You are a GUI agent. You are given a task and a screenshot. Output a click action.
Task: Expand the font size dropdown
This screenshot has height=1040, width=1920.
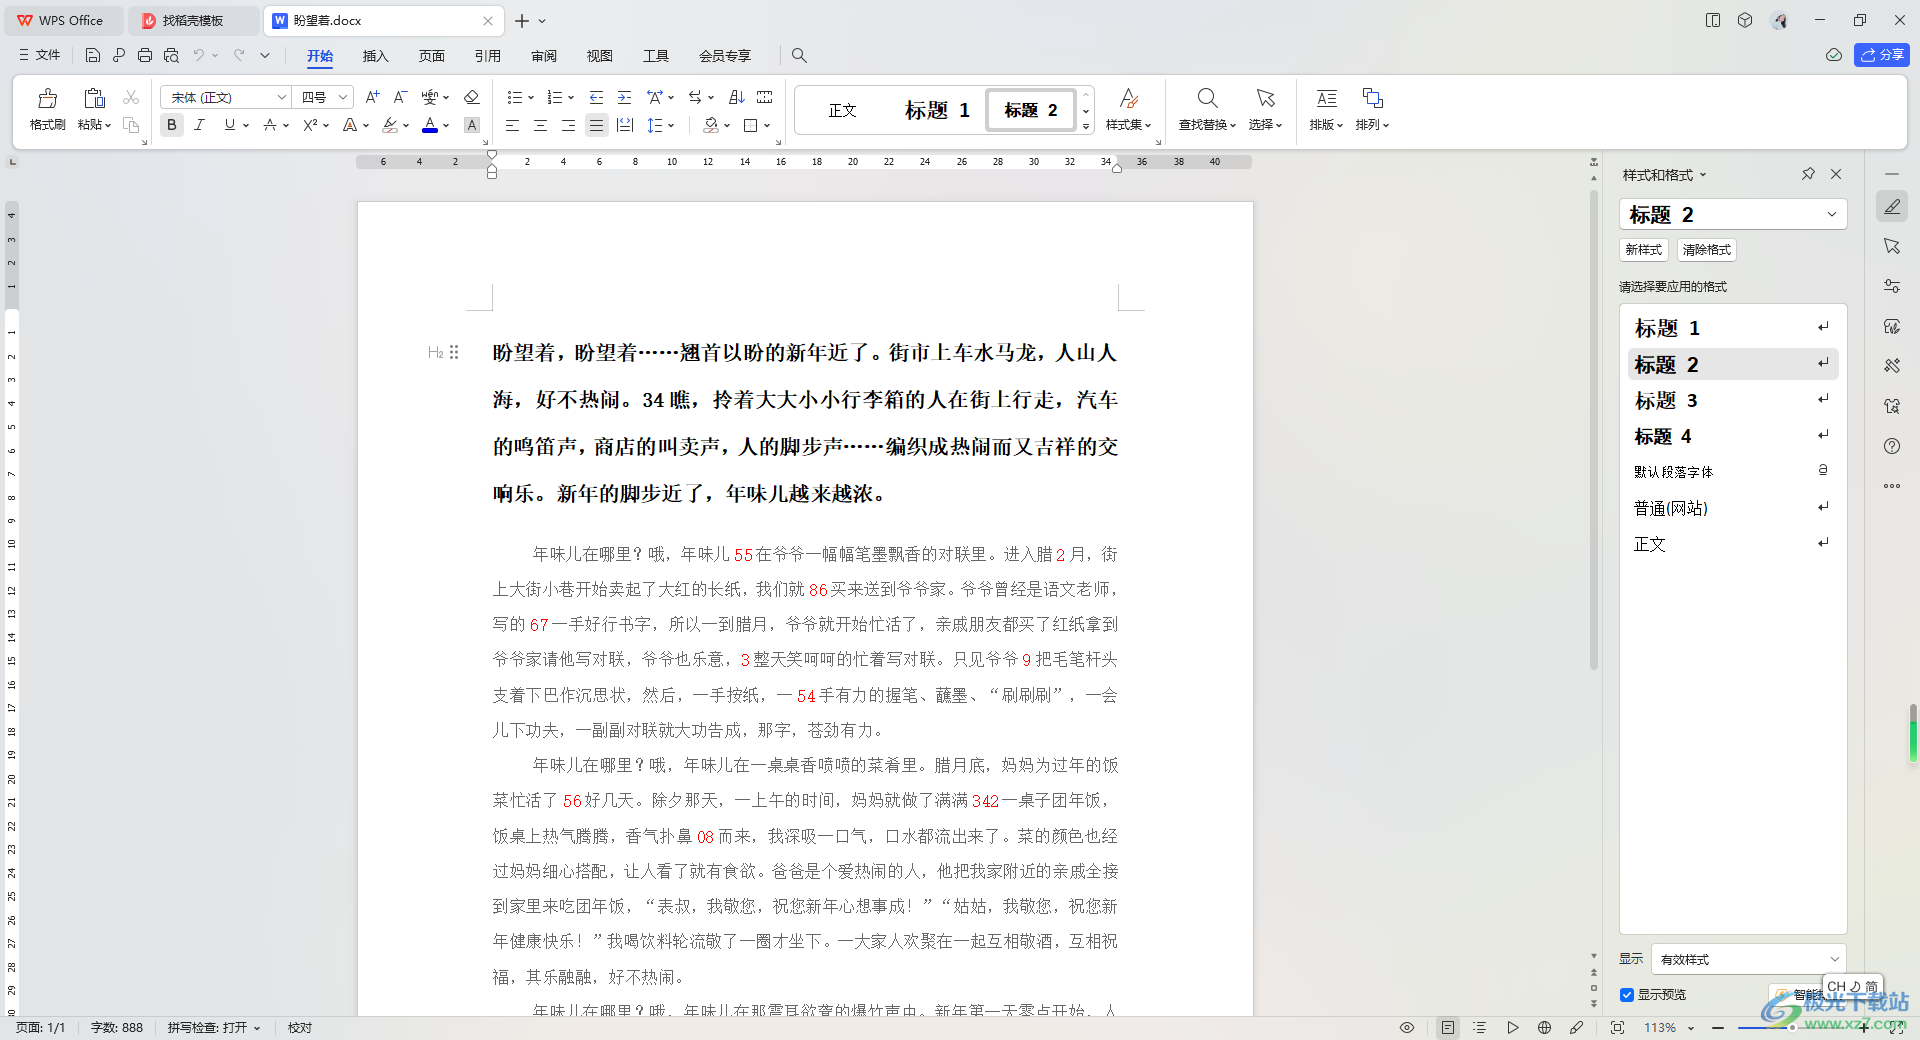point(343,97)
